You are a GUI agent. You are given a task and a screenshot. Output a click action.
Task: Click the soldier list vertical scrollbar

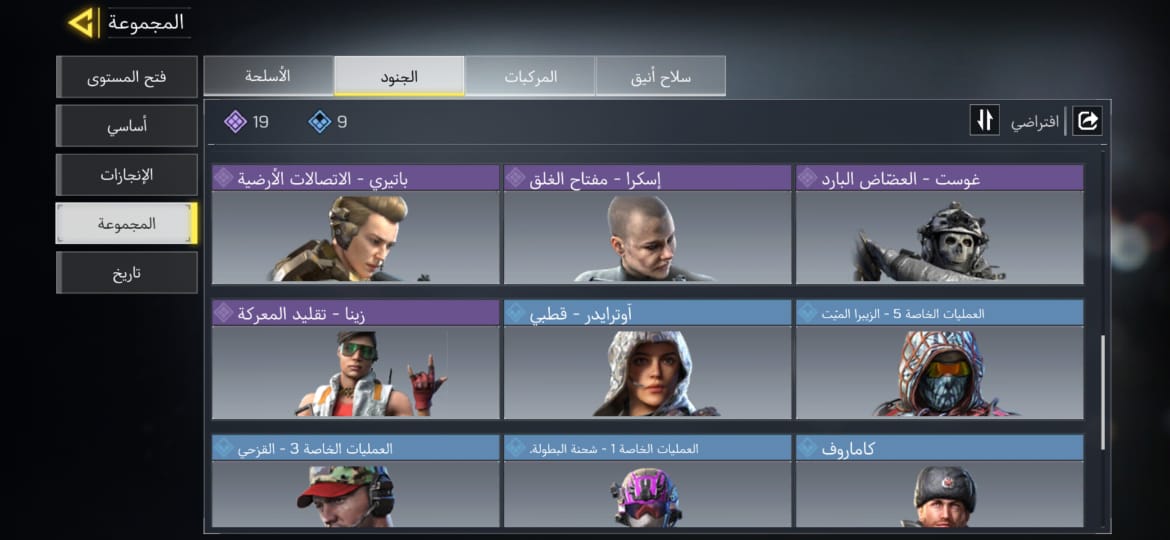1103,392
